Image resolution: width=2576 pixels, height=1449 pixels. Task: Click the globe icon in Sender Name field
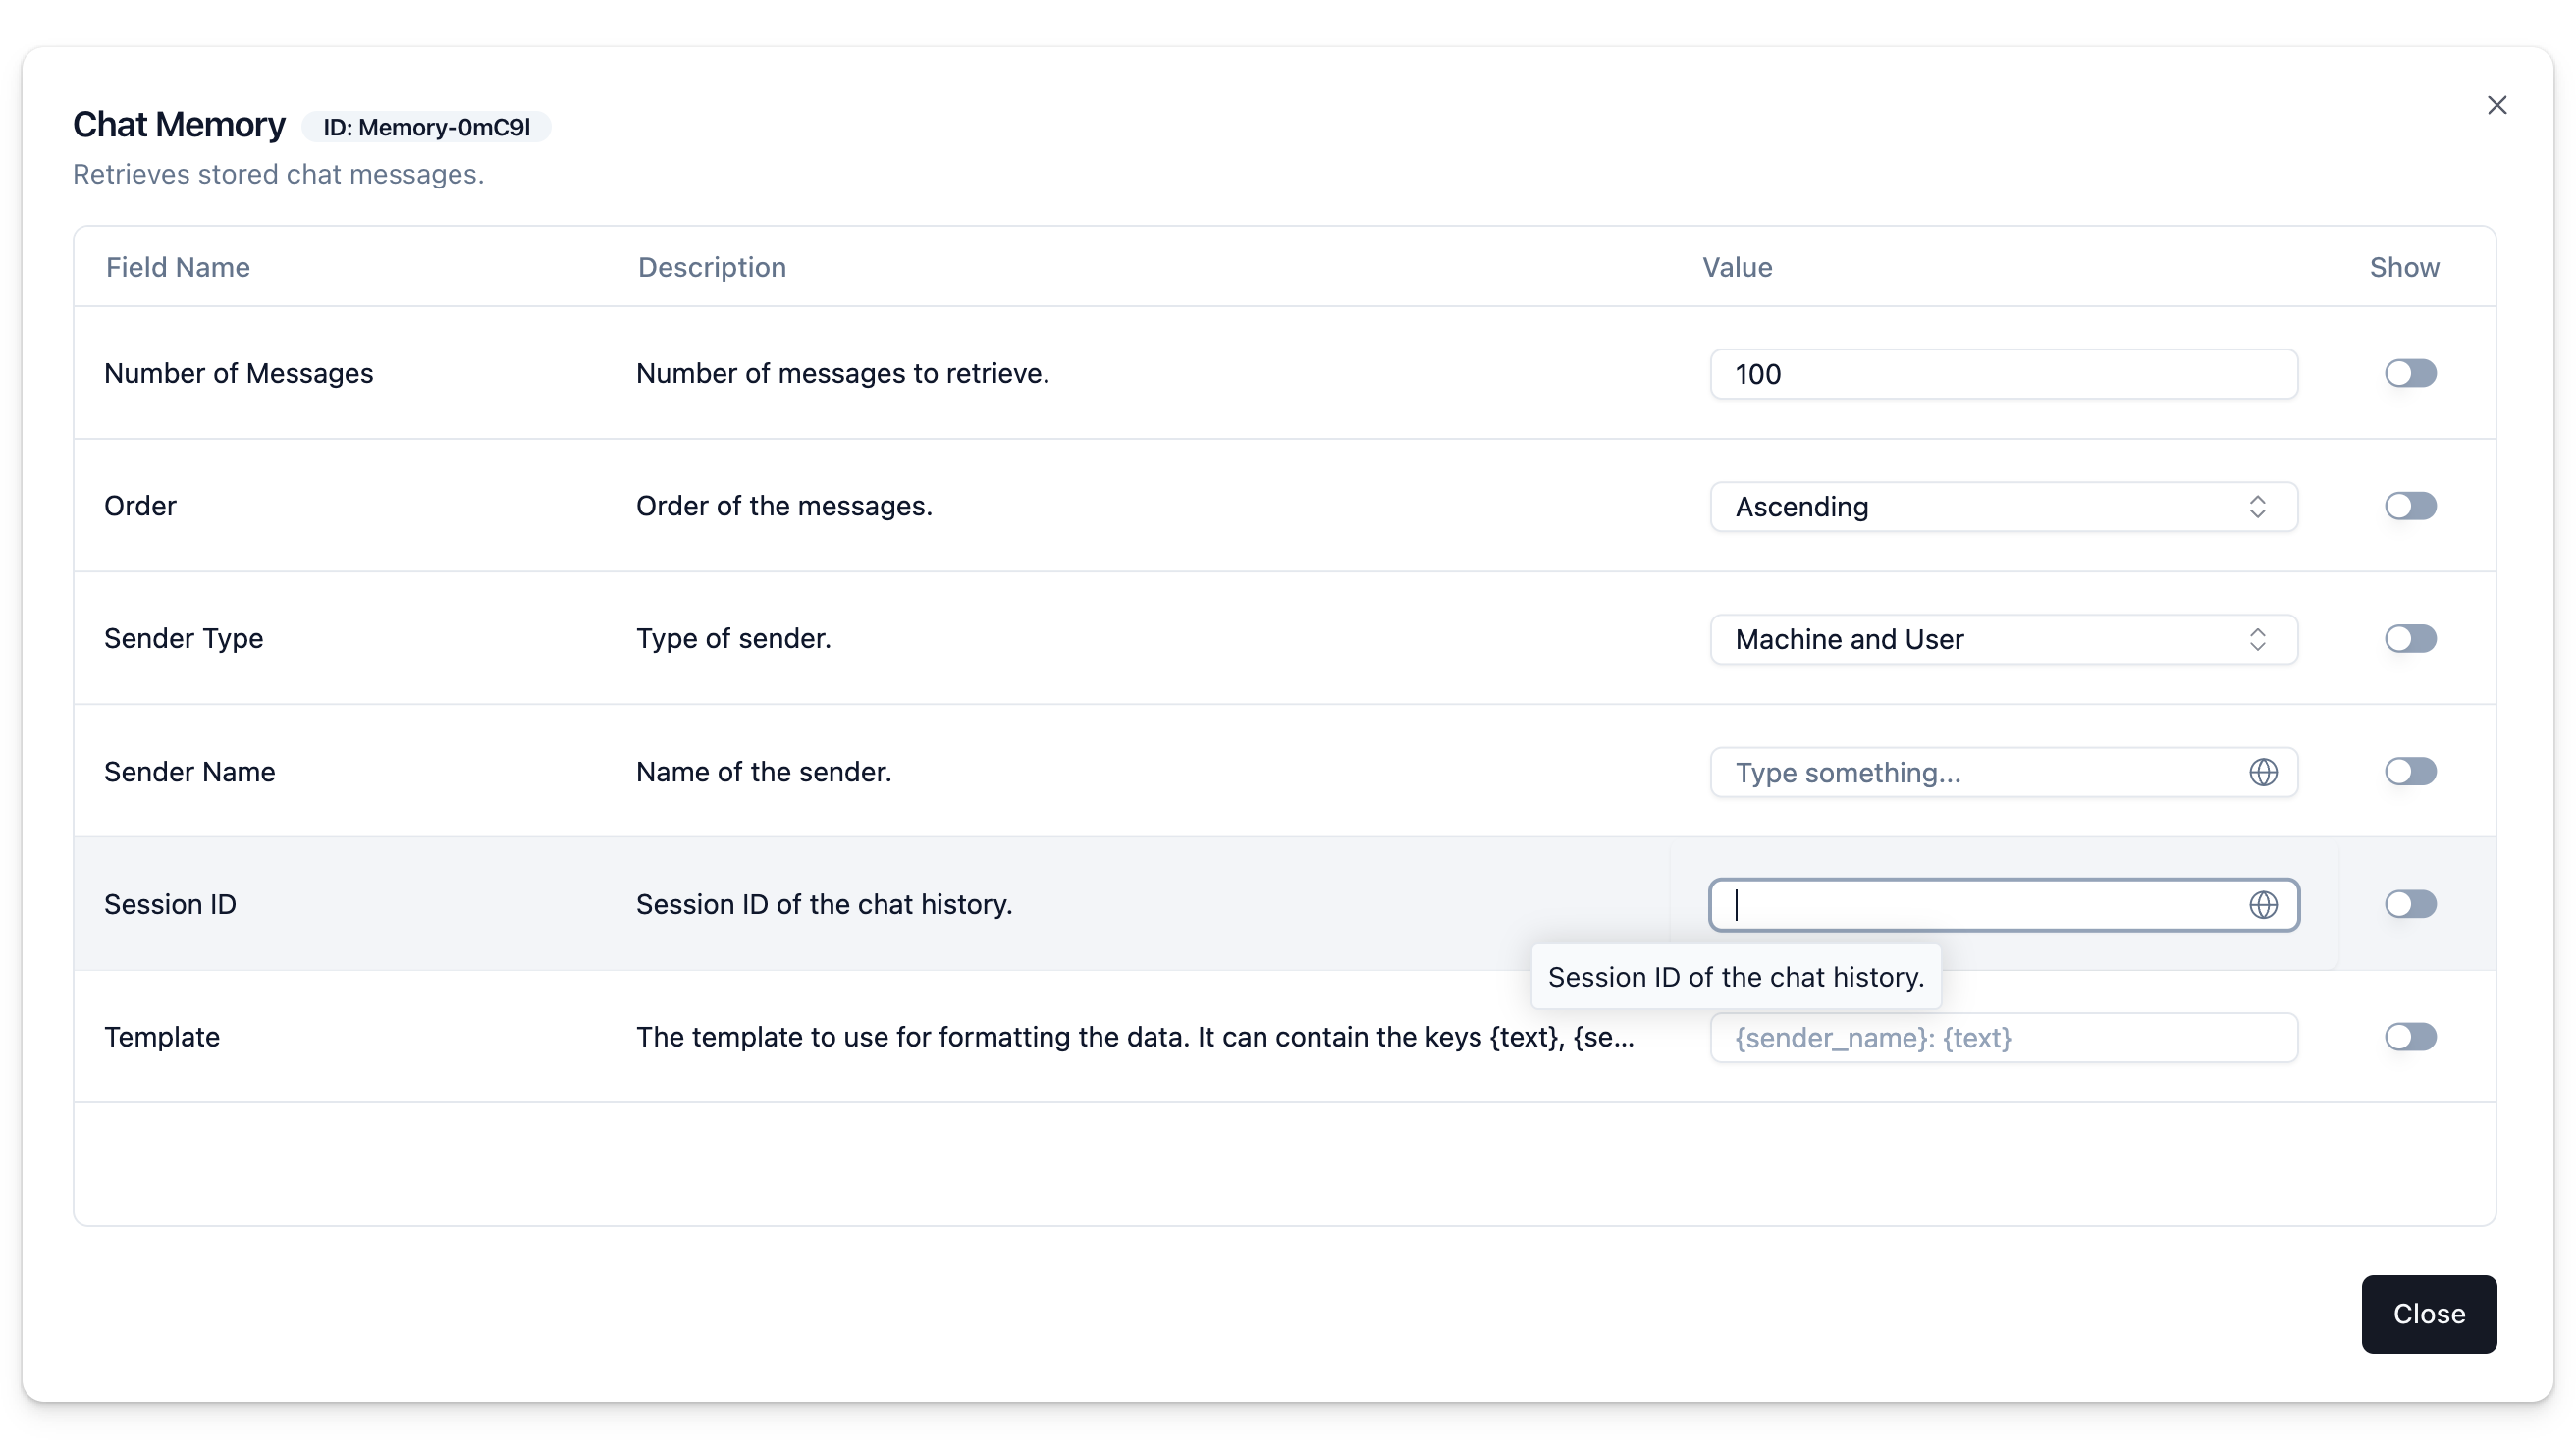tap(2263, 772)
